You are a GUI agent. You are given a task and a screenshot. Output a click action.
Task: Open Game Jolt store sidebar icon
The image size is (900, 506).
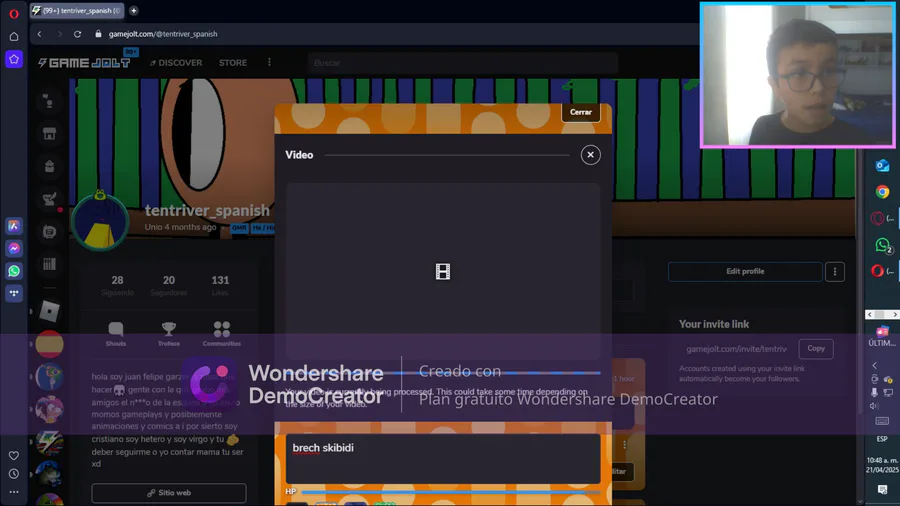click(x=49, y=134)
